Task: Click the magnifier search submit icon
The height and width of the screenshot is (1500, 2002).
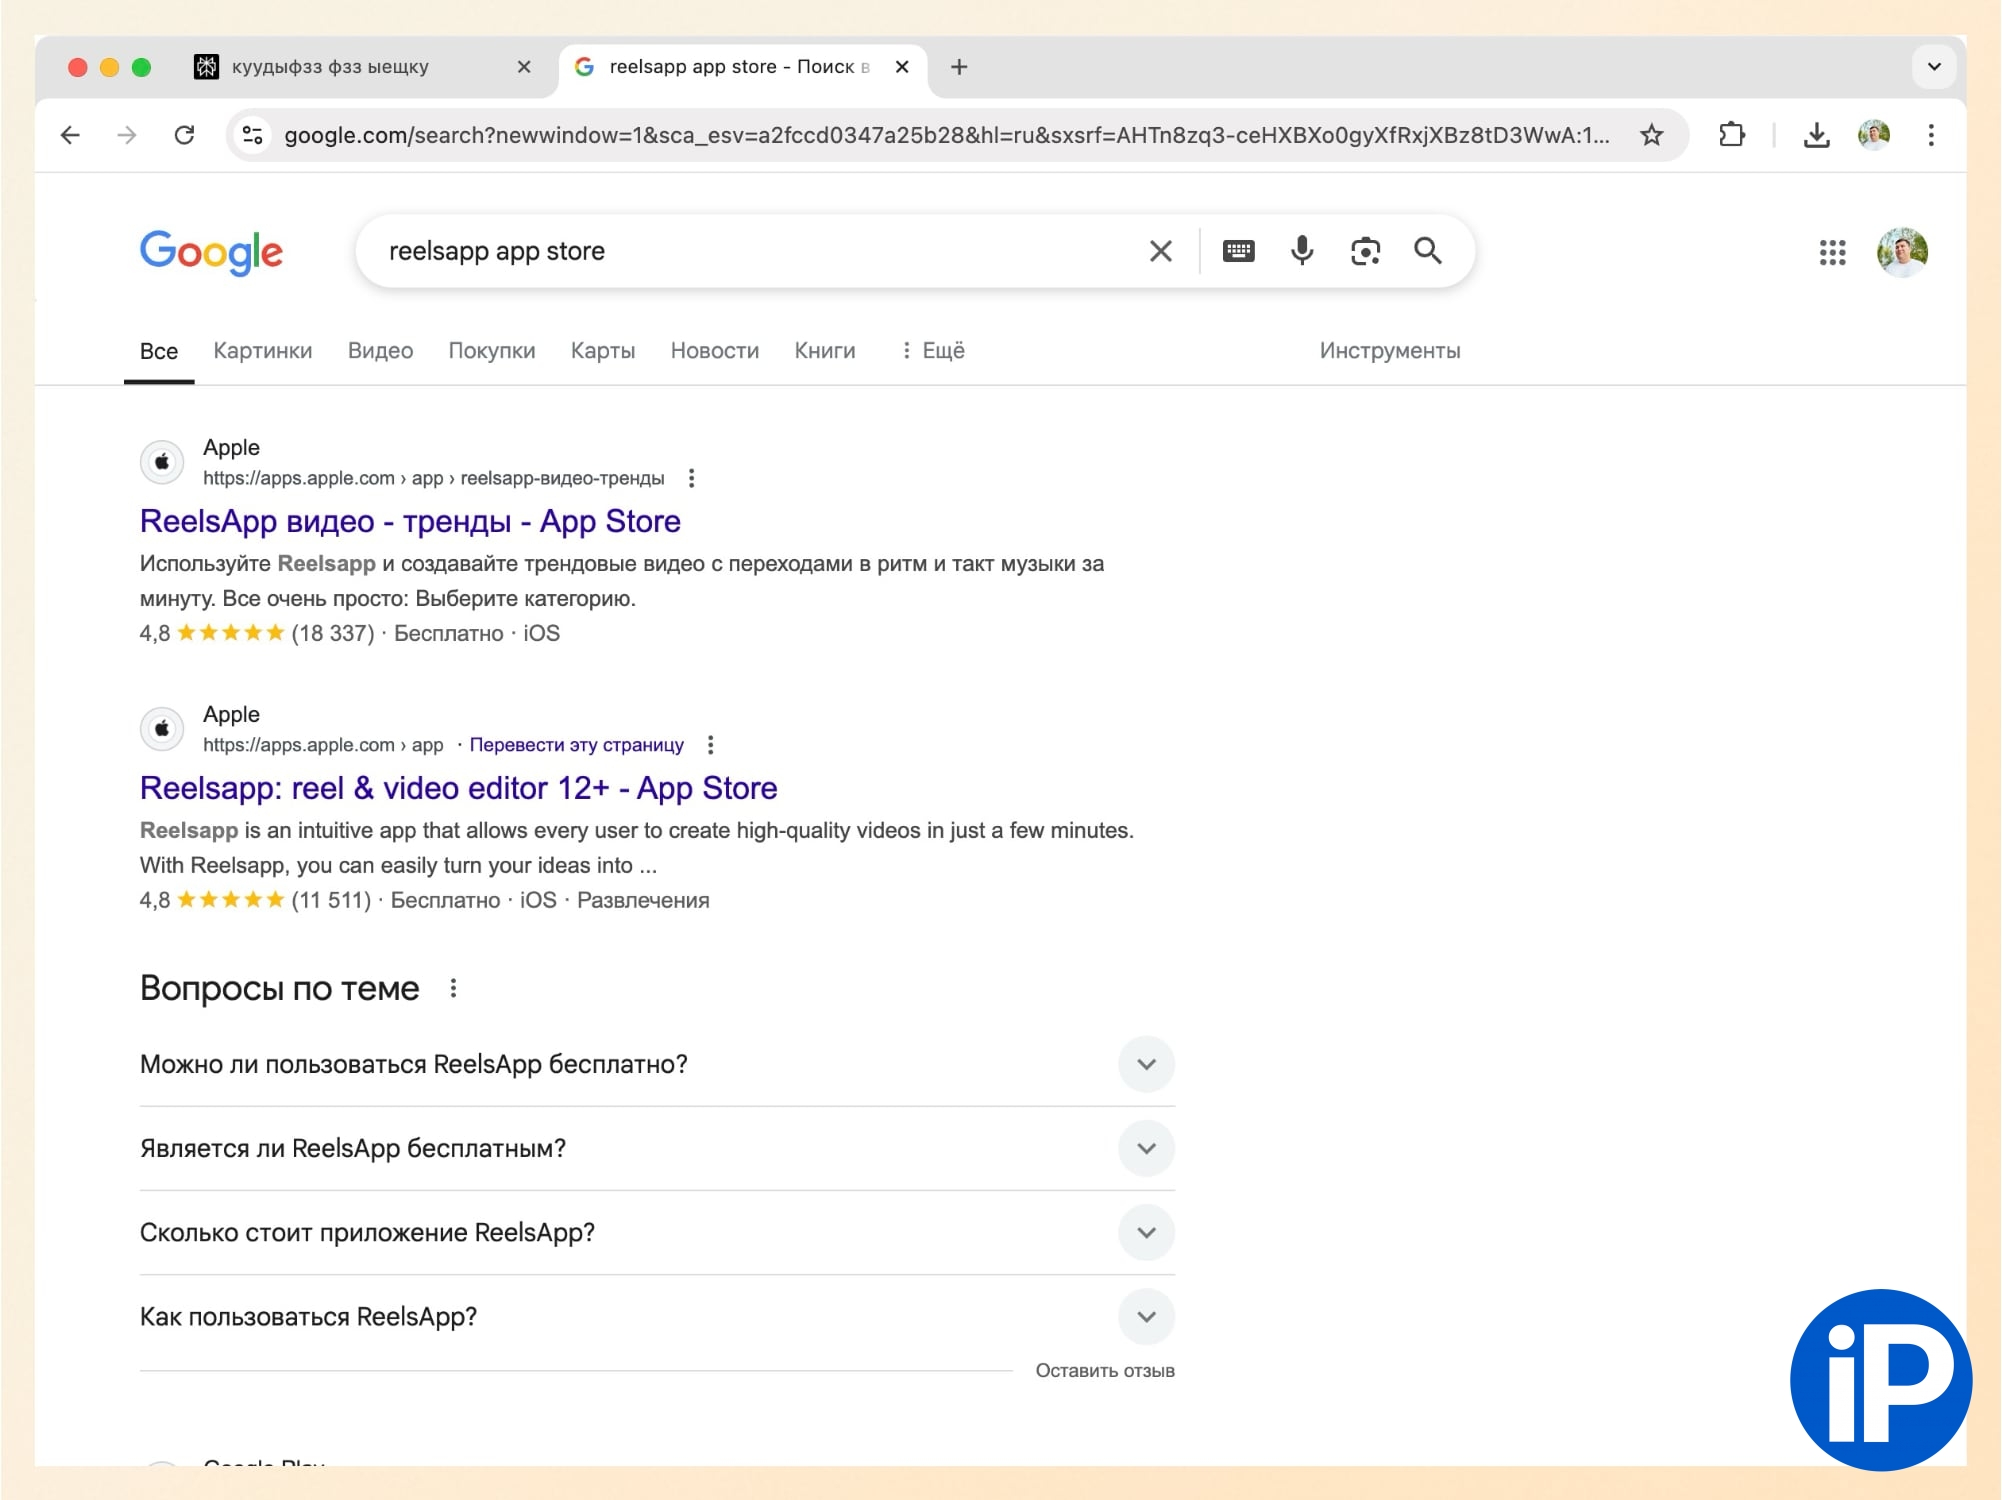Action: pos(1427,251)
